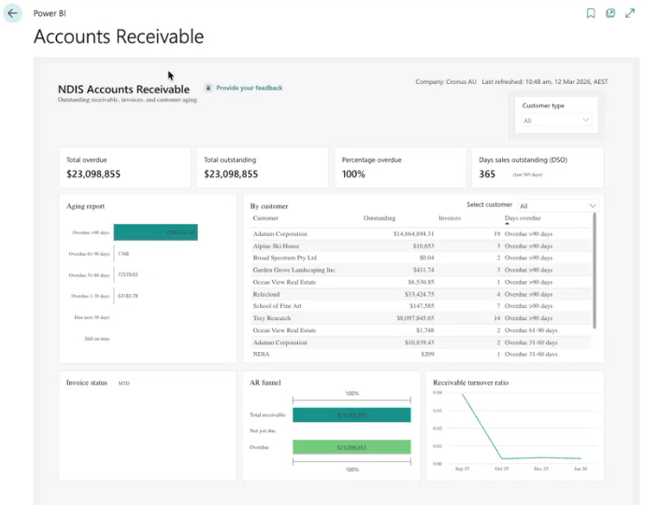Click the Total receivable funnel bar
Viewport: 645px width, 505px height.
coord(351,415)
